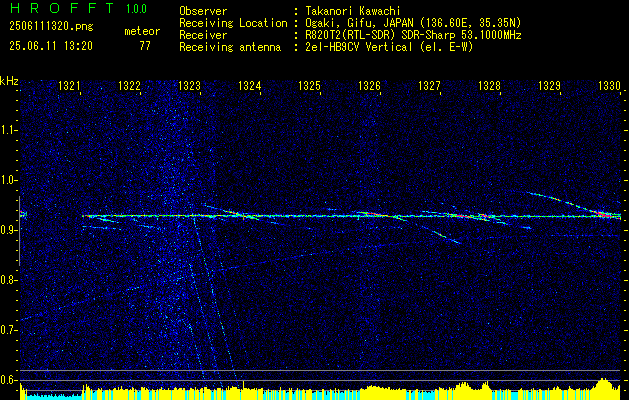Click the meteor label
The width and height of the screenshot is (629, 400).
pyautogui.click(x=142, y=31)
